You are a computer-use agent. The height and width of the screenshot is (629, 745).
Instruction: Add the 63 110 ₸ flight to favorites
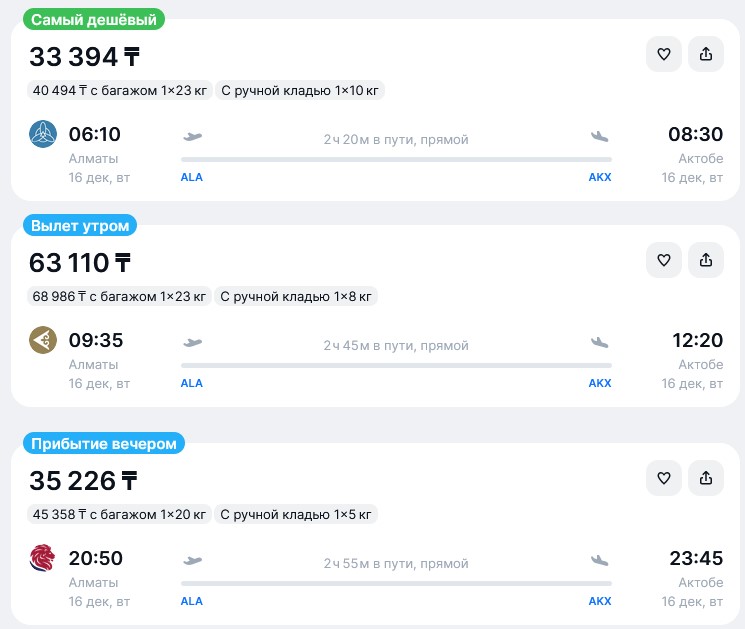663,260
